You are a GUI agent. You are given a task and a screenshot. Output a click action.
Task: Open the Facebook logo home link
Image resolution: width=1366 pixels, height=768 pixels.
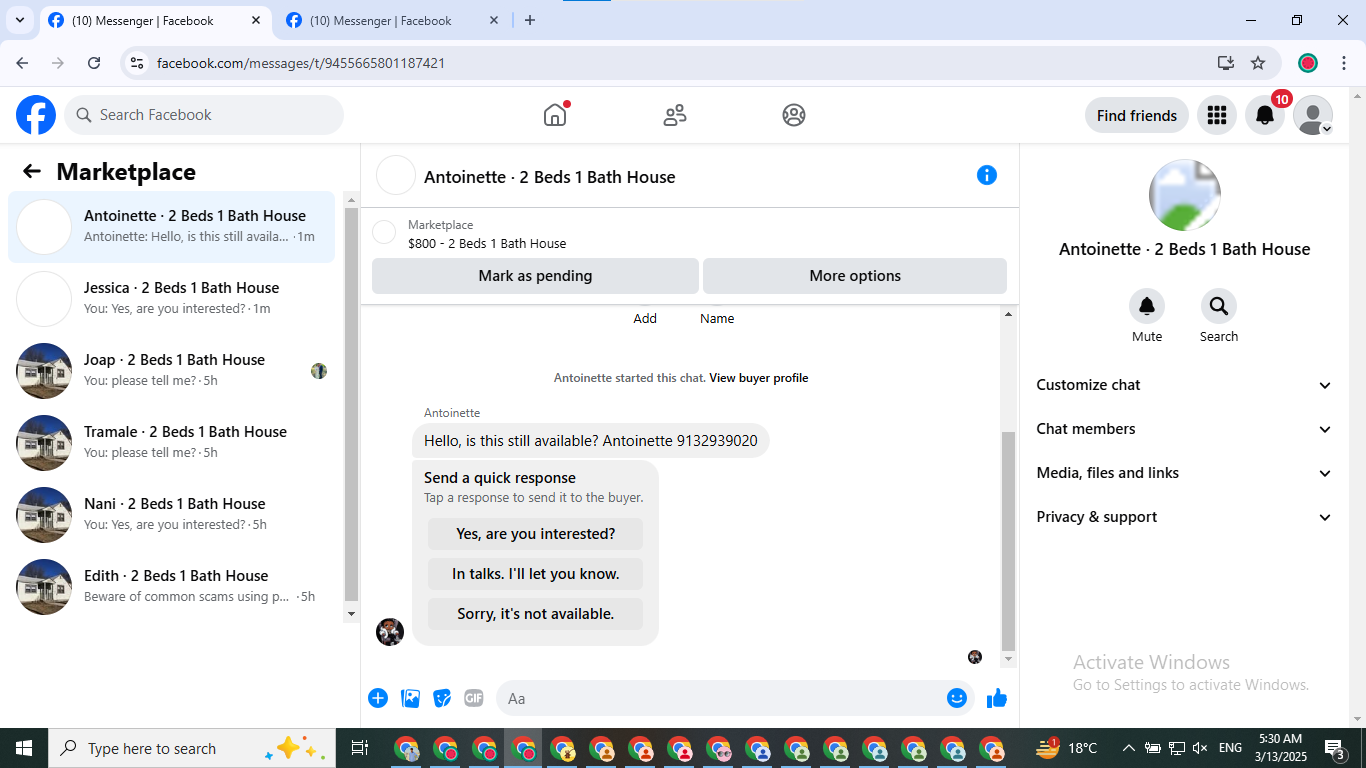[x=36, y=115]
